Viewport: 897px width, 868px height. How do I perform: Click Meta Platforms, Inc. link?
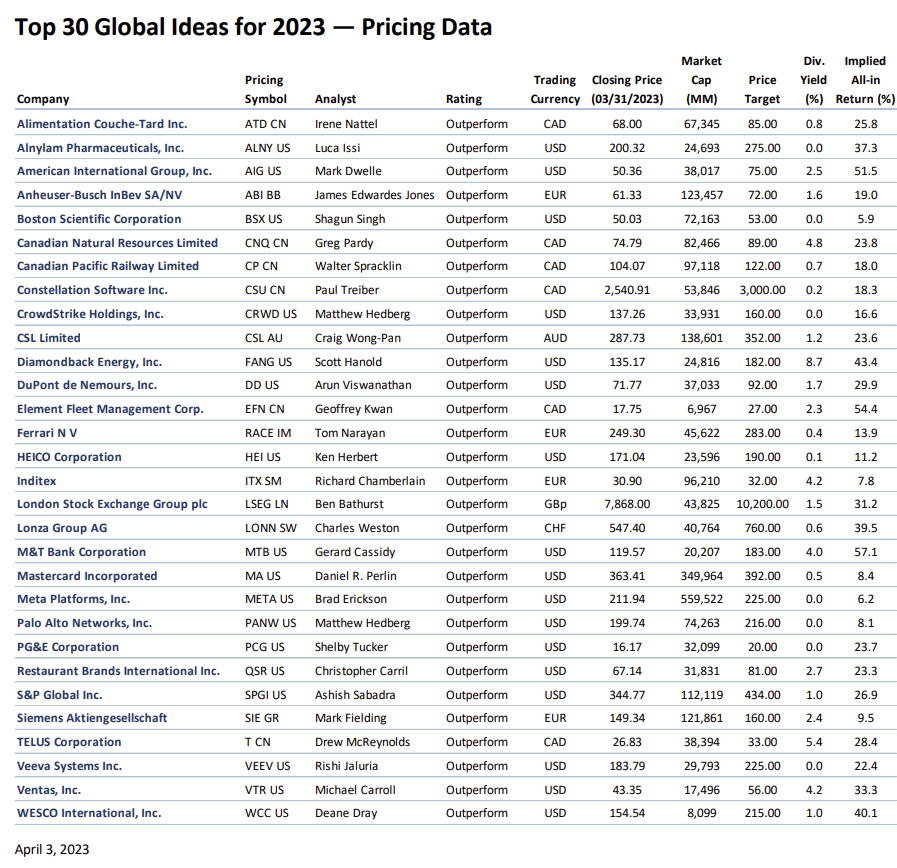[73, 599]
